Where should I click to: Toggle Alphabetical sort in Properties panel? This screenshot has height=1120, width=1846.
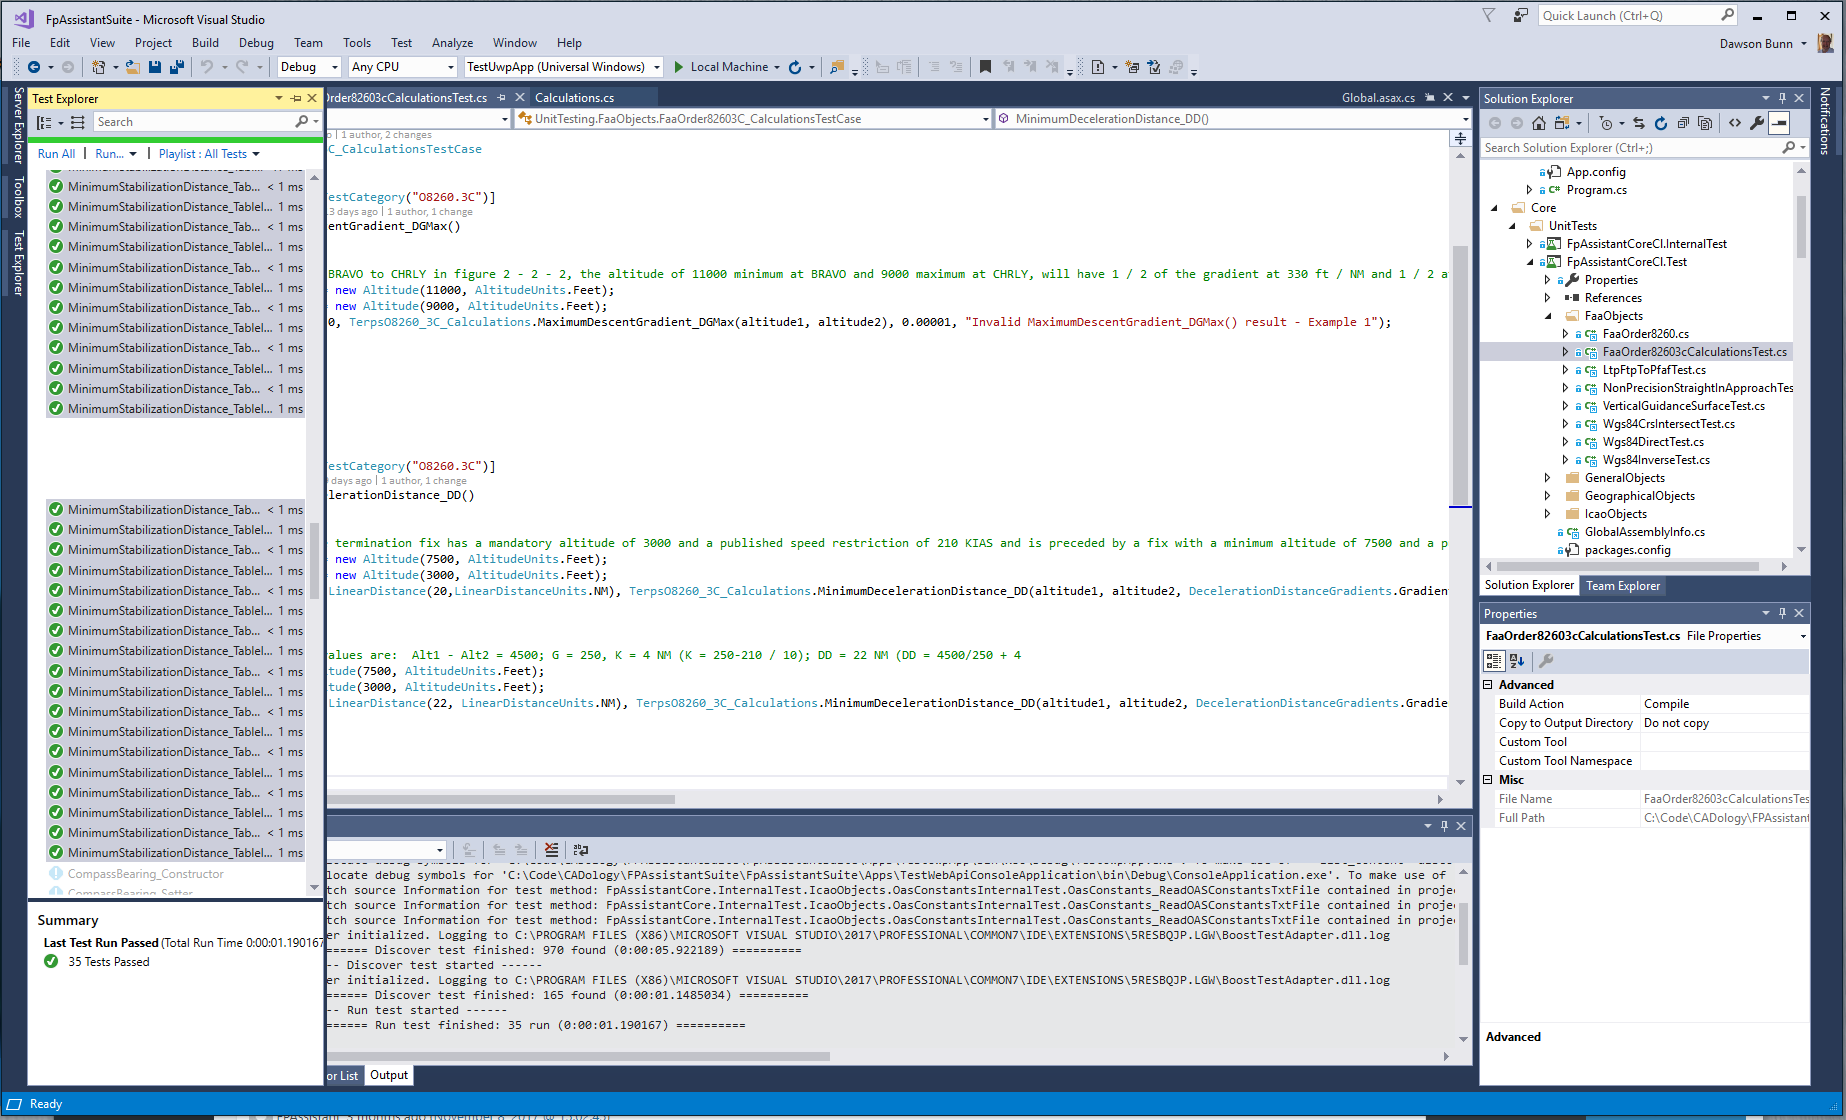(x=1517, y=661)
